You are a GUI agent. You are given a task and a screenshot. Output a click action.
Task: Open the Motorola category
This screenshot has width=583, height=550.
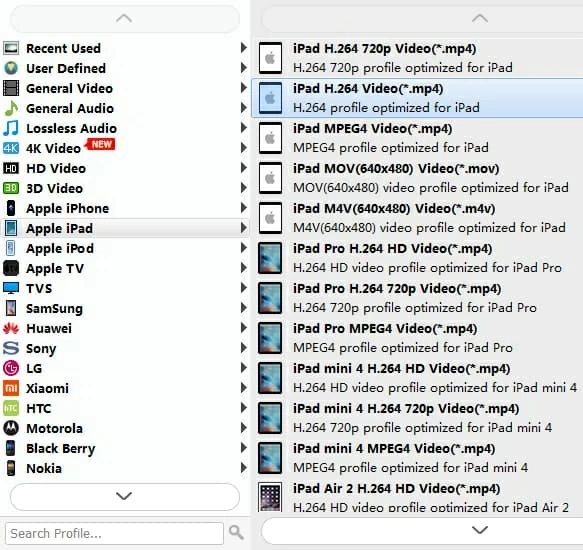[125, 428]
